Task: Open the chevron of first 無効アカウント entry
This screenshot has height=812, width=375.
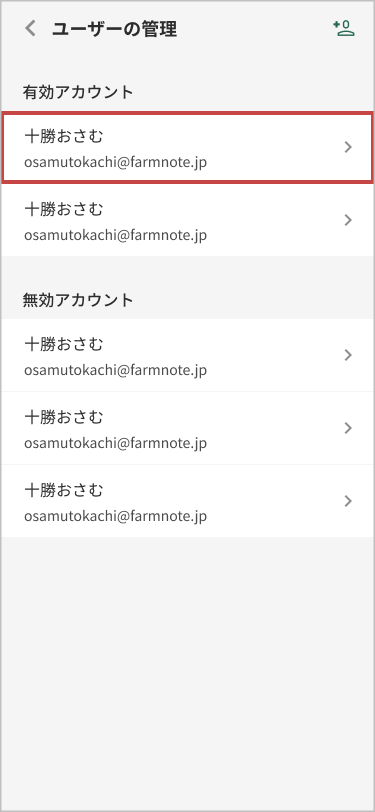Action: pyautogui.click(x=348, y=355)
